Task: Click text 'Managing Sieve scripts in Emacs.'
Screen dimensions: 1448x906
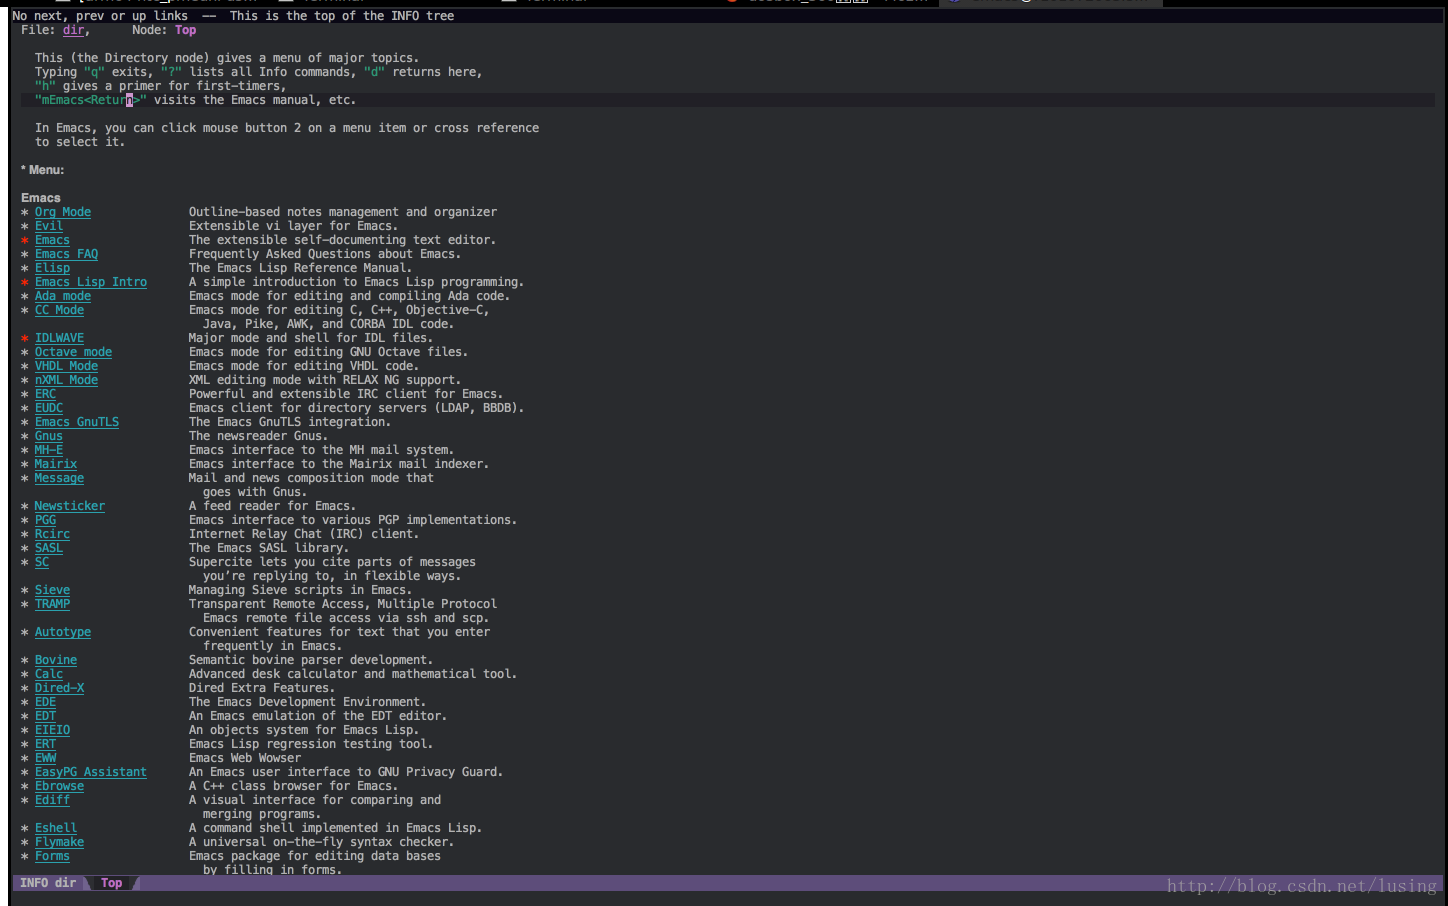Action: coord(300,590)
